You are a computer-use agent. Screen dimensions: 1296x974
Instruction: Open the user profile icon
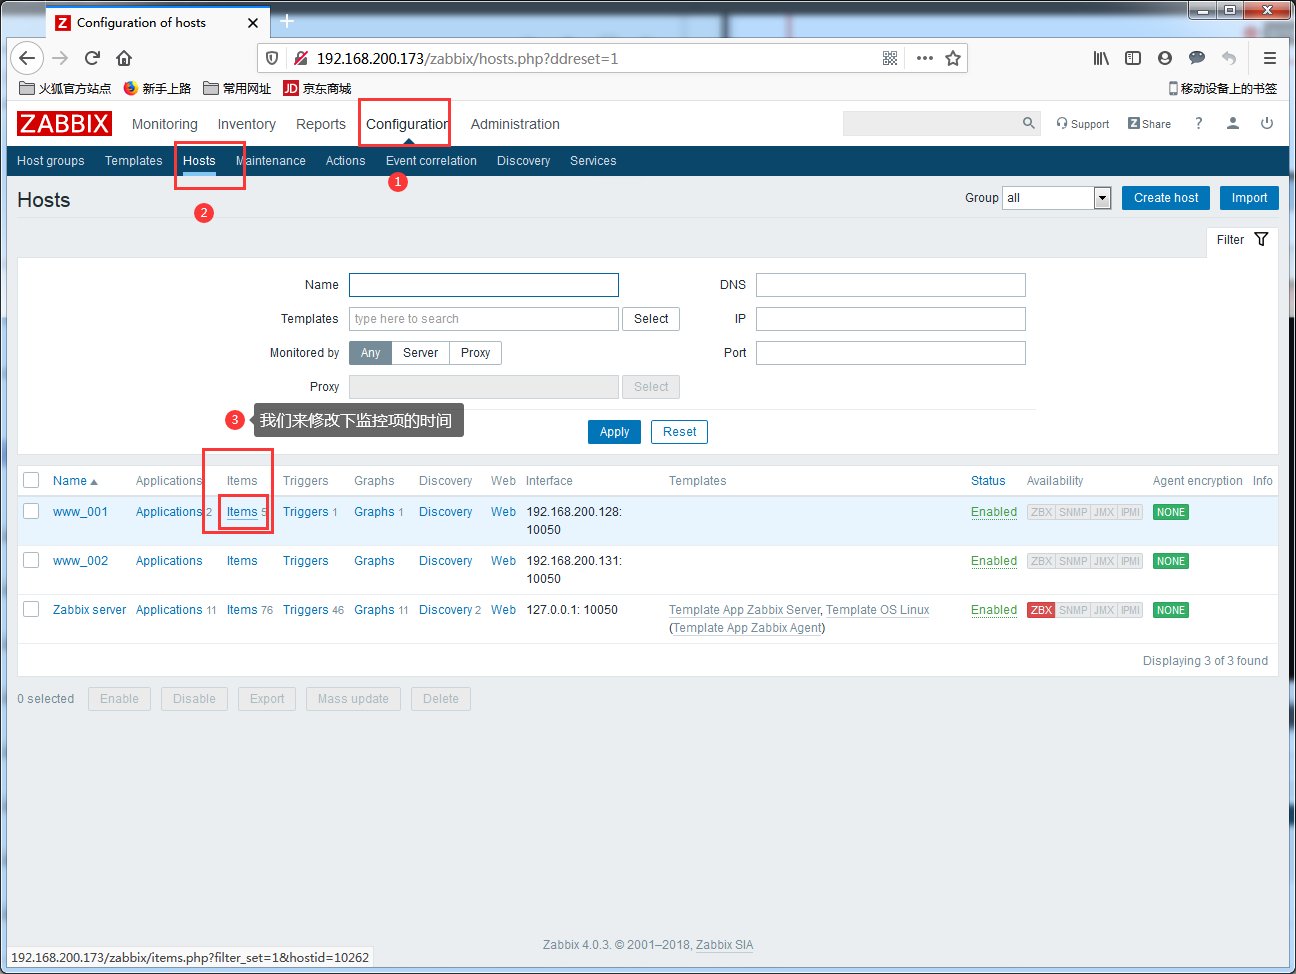[1233, 123]
